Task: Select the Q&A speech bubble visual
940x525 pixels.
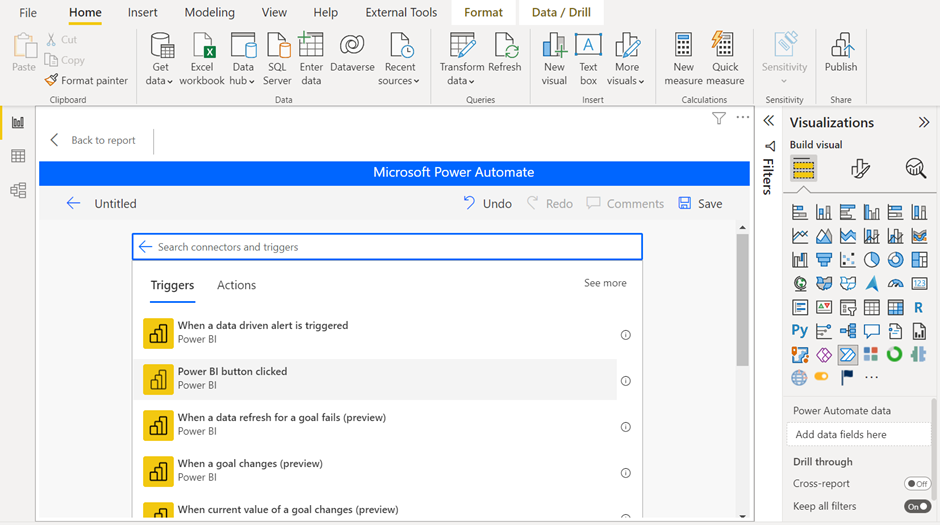Action: 871,331
